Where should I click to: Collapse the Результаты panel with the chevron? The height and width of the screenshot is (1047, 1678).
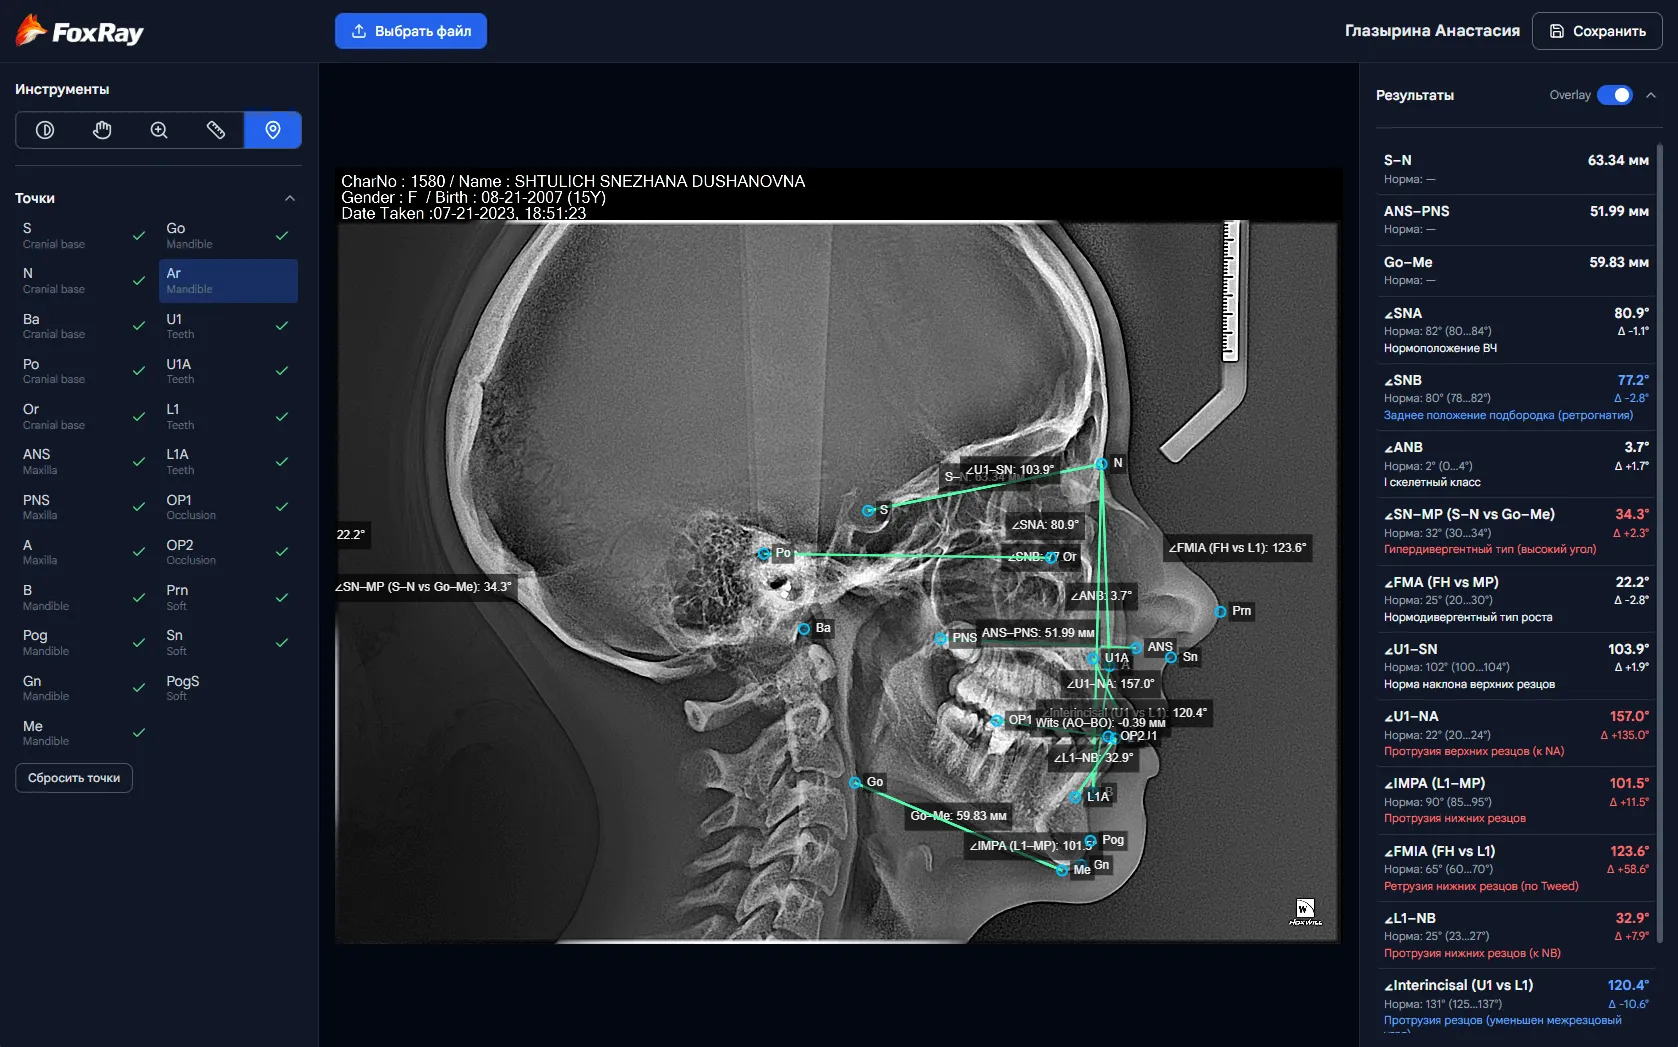(1651, 95)
